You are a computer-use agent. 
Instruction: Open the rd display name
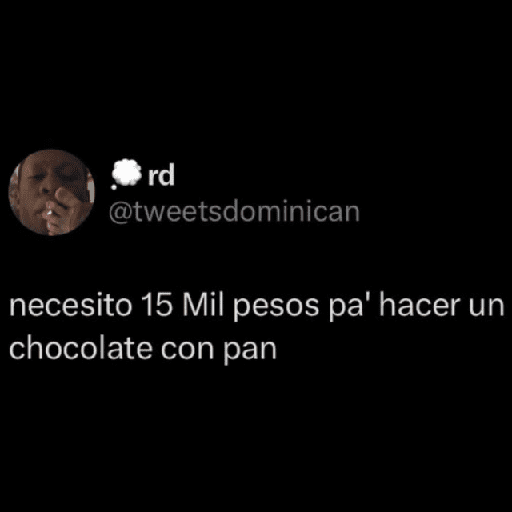pos(161,175)
